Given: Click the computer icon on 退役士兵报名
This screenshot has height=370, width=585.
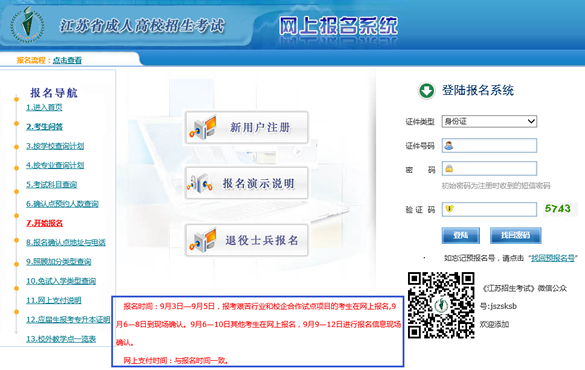Looking at the screenshot, I should tap(203, 240).
